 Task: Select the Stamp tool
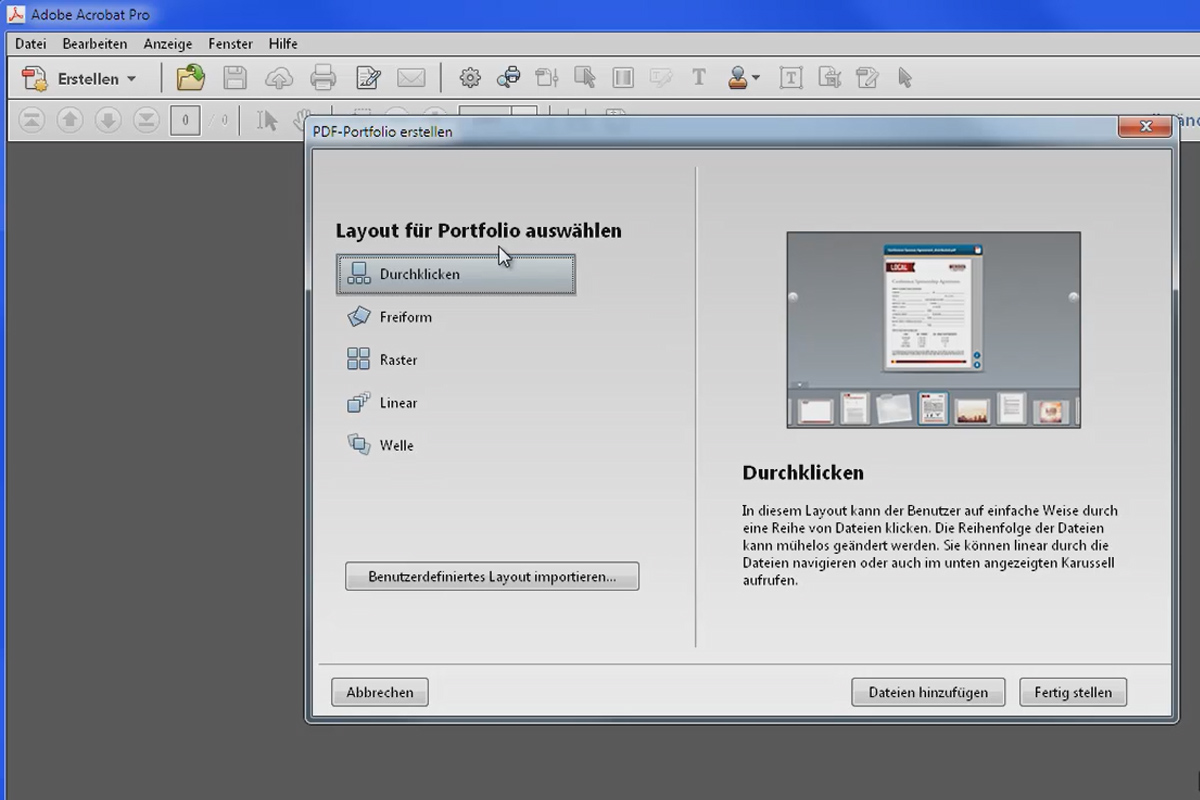[738, 78]
